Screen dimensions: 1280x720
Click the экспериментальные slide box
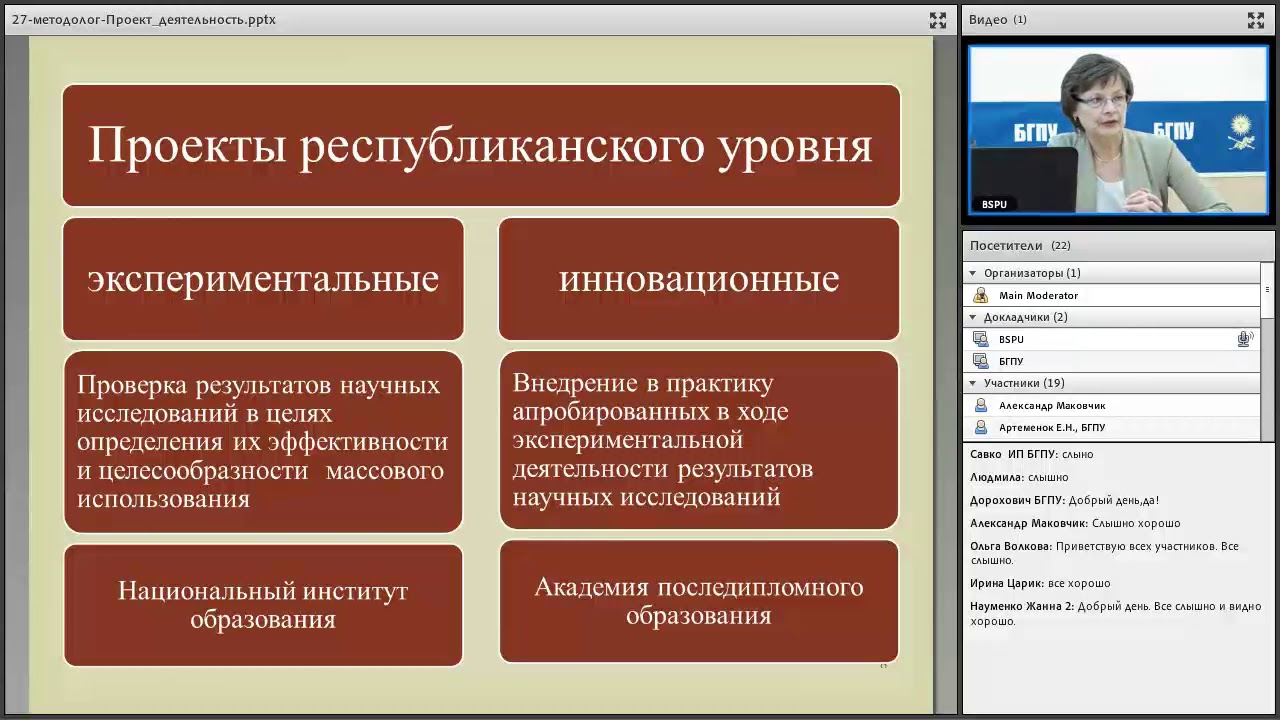[263, 279]
